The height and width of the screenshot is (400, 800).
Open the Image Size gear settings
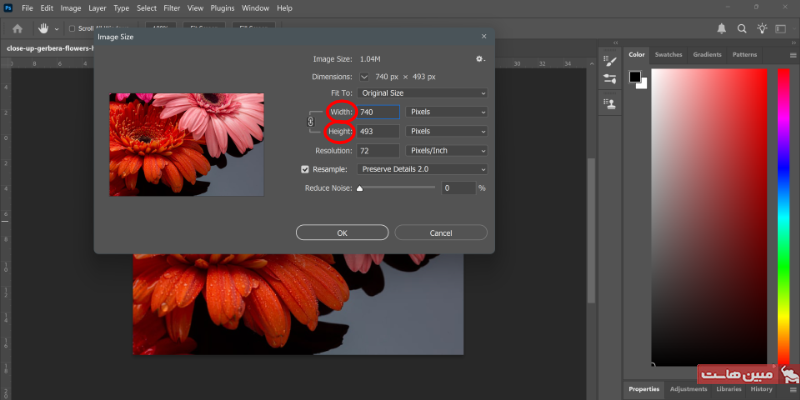point(480,59)
